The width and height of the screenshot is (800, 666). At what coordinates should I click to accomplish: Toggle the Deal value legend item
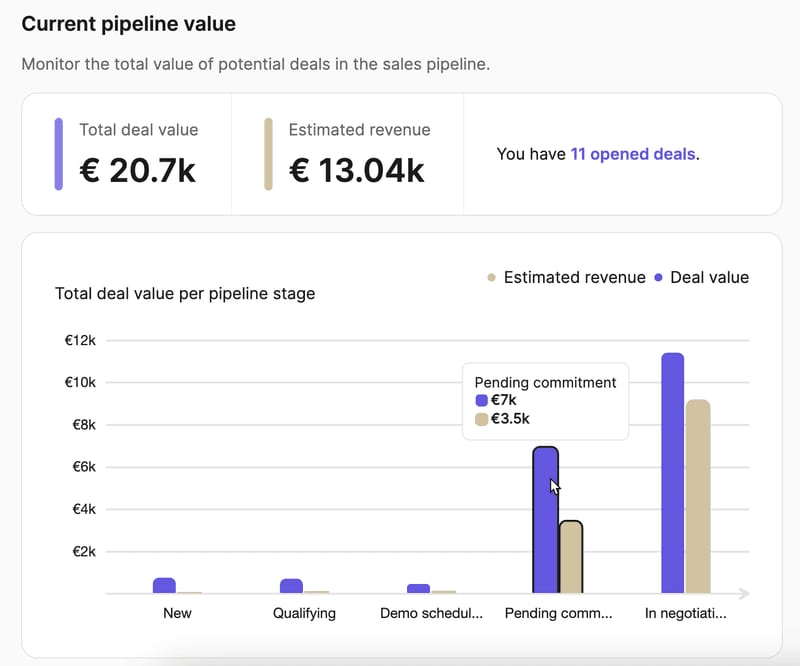[702, 277]
